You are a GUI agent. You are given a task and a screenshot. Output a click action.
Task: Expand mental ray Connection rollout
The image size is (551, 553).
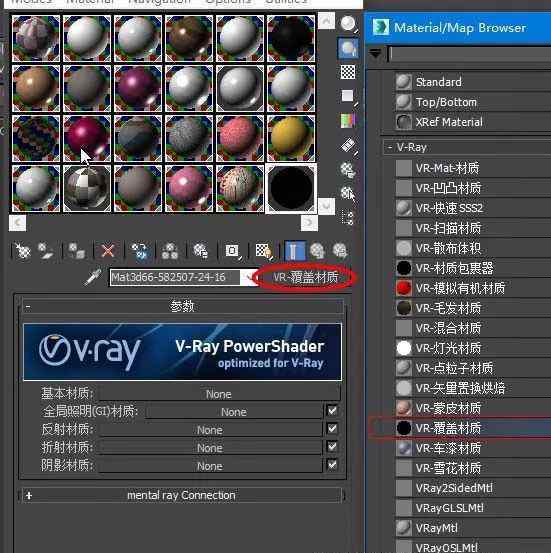click(x=182, y=495)
